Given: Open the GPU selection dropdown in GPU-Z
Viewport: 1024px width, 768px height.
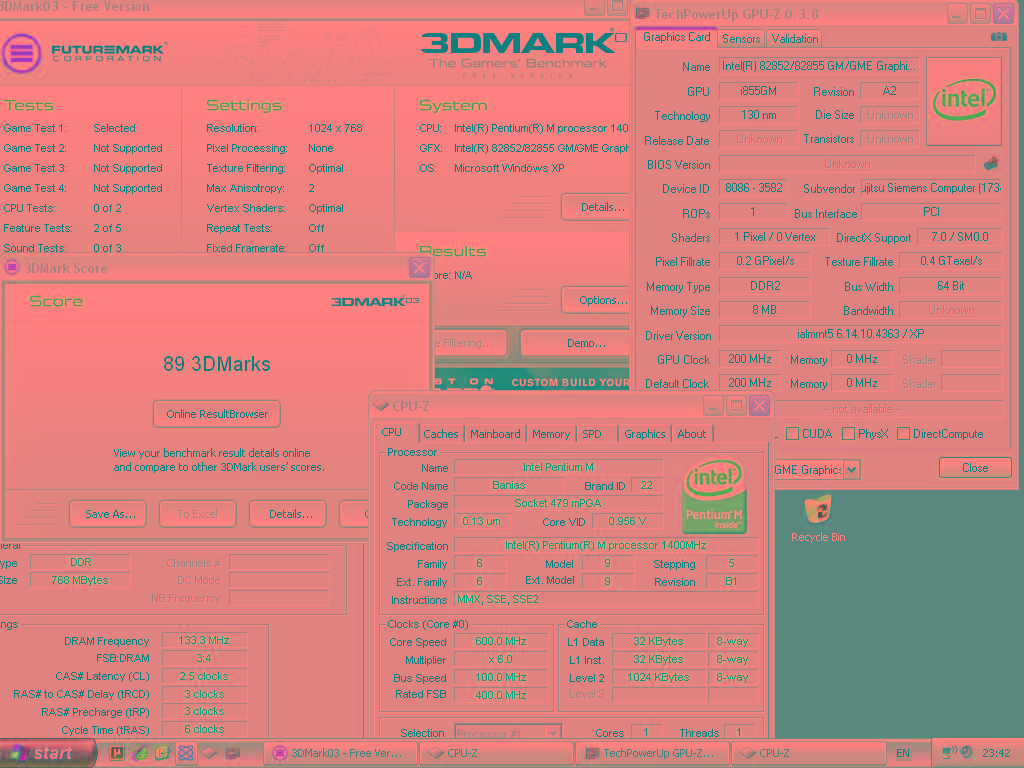Looking at the screenshot, I should (852, 470).
